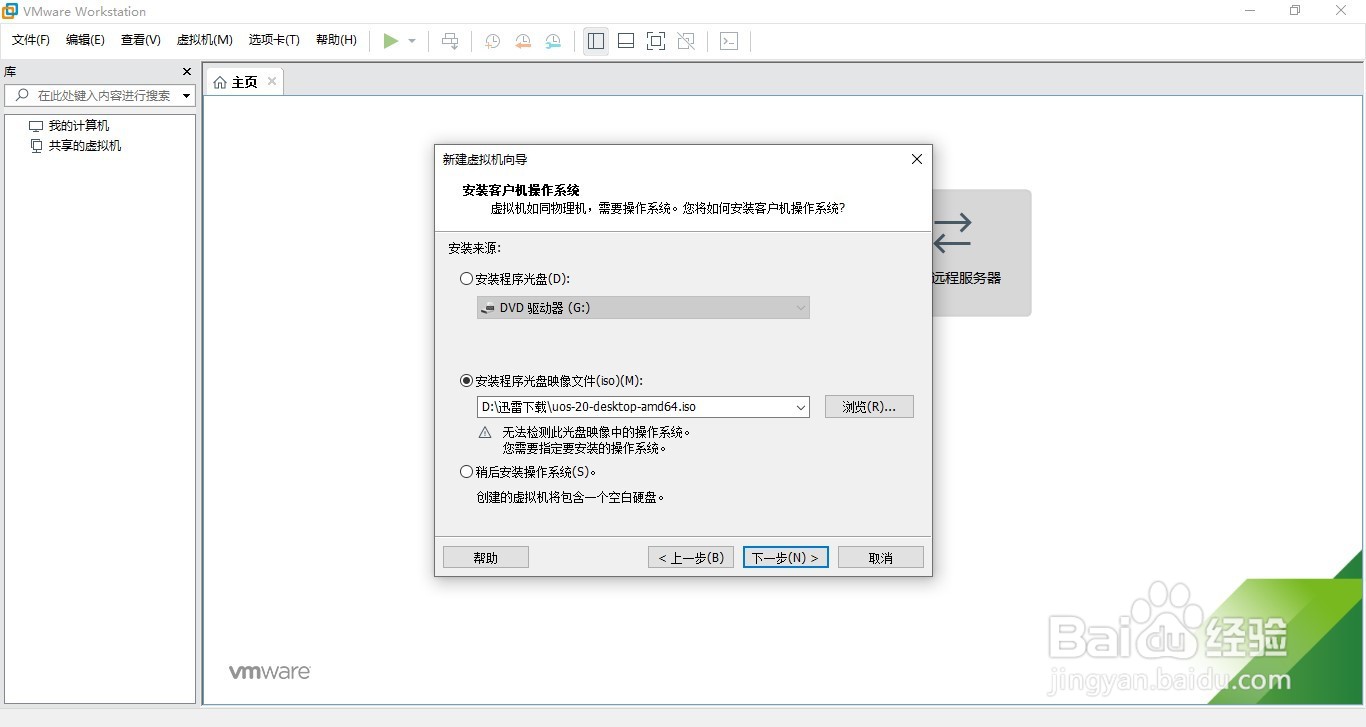
Task: Click the home icon on 主页 tab
Action: (x=220, y=82)
